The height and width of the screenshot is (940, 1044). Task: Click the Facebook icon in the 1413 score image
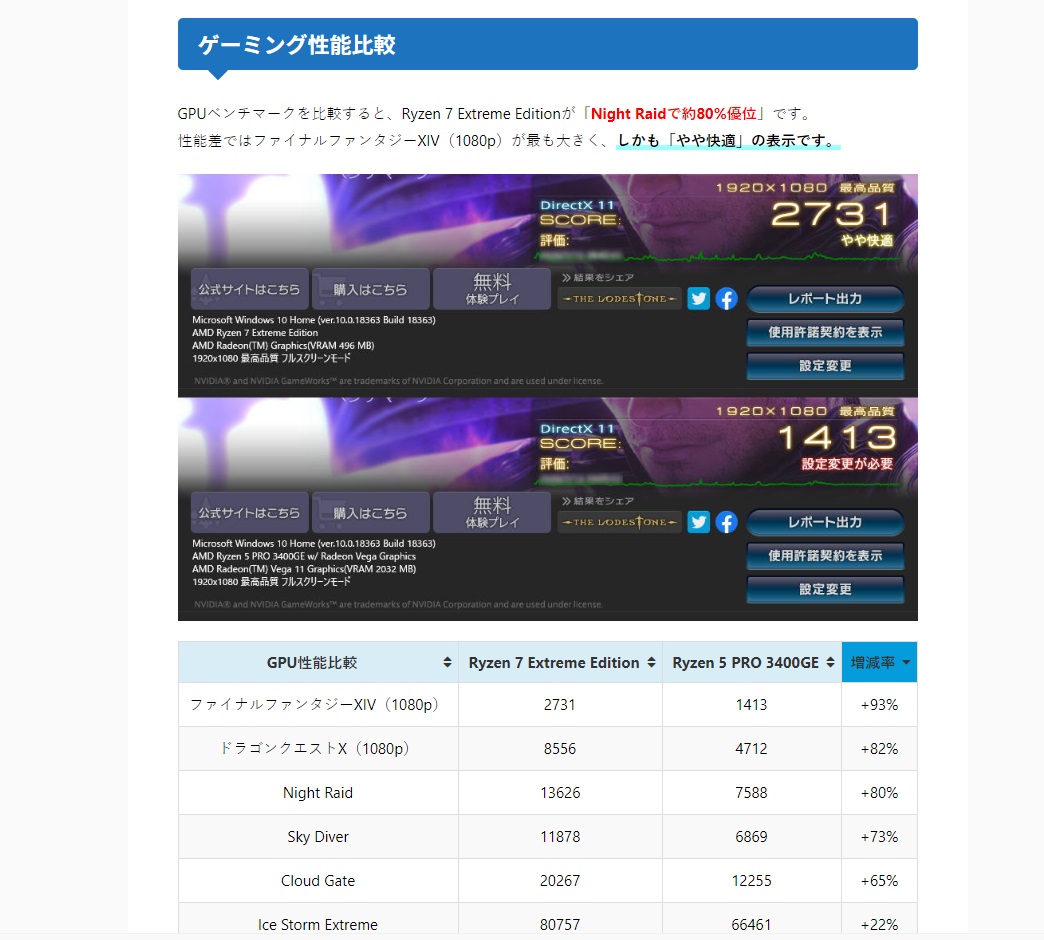point(726,522)
